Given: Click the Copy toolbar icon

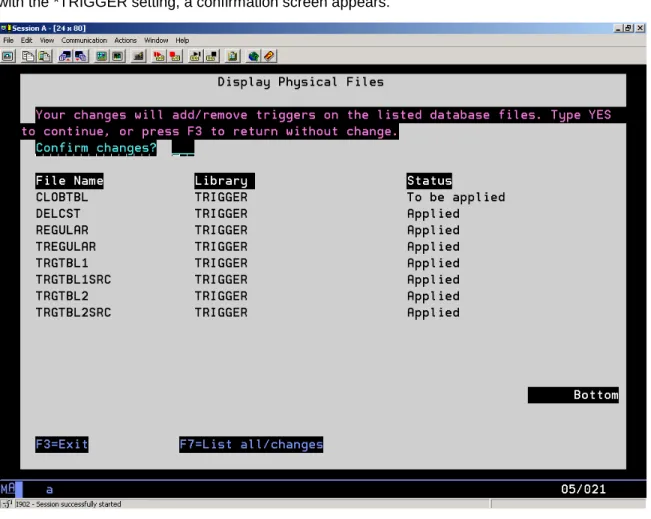Looking at the screenshot, I should point(28,56).
